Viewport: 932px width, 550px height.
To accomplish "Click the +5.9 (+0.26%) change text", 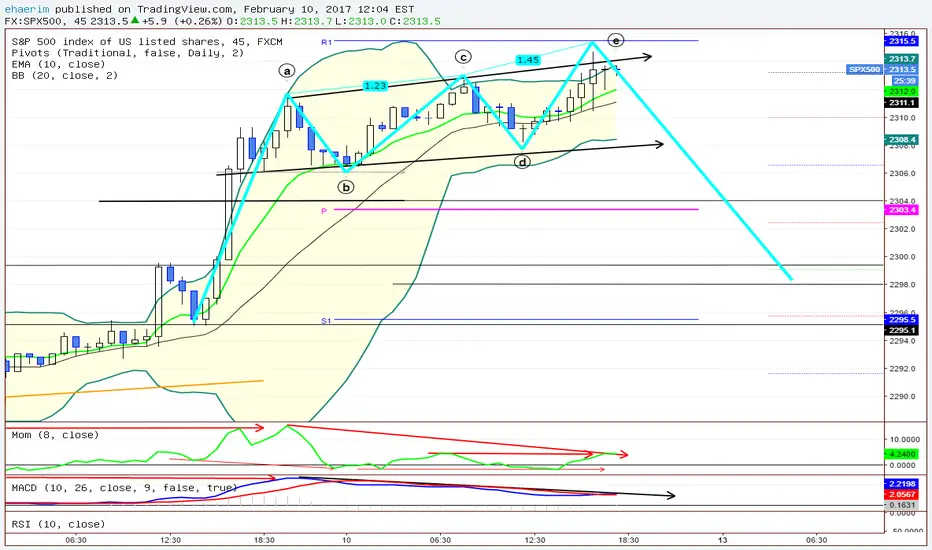I will click(x=182, y=21).
